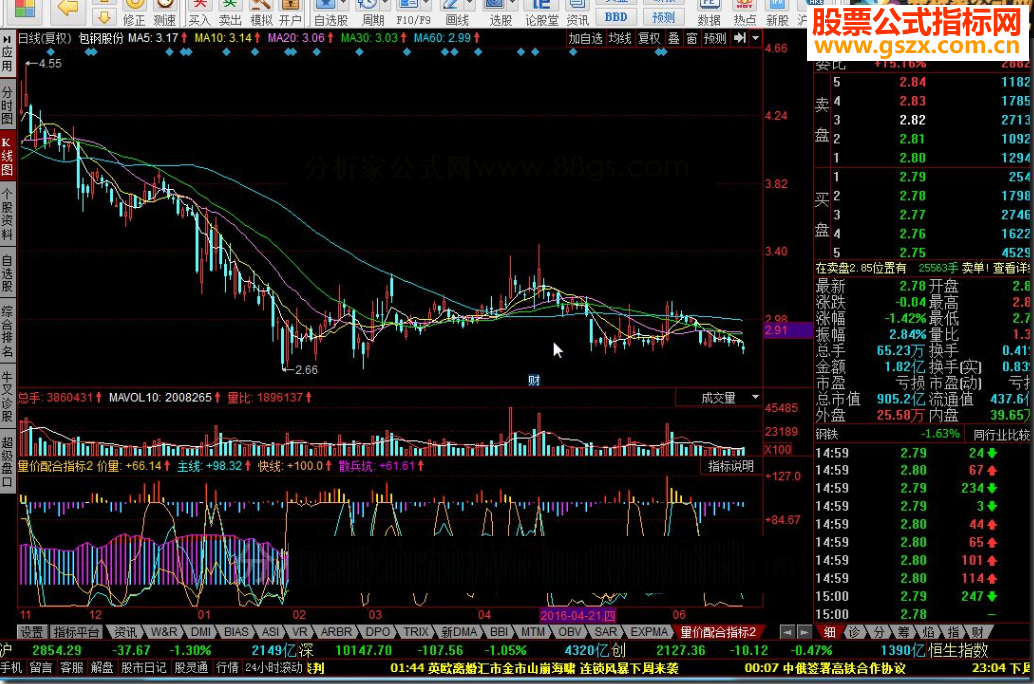Open the 指标平台 indicator platform
Image resolution: width=1034 pixels, height=684 pixels.
(x=76, y=632)
